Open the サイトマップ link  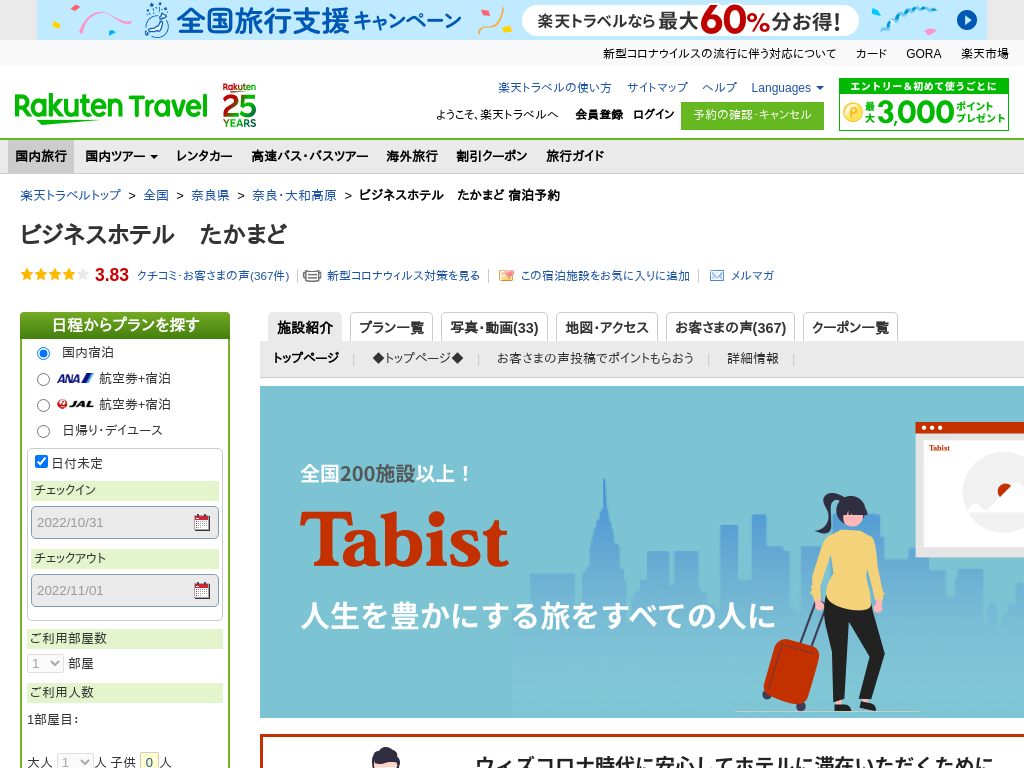[657, 88]
